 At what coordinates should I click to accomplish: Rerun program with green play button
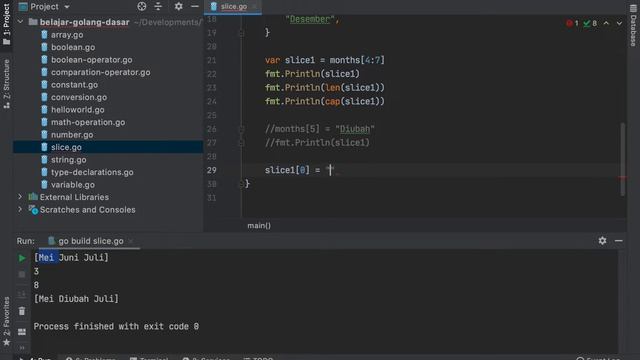22,258
